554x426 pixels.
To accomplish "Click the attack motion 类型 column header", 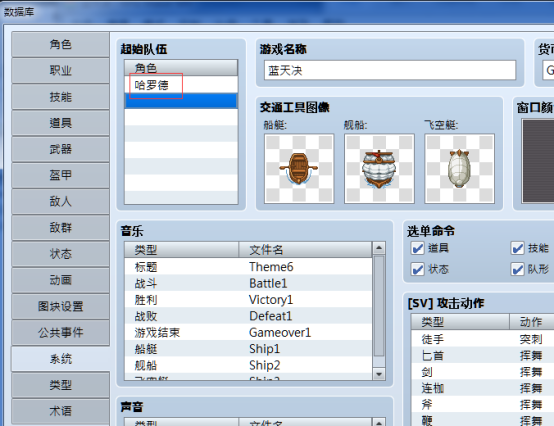I will [460, 322].
